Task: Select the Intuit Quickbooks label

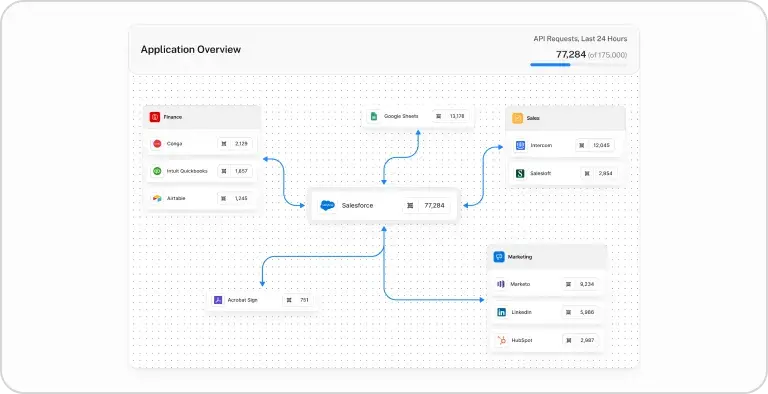Action: (187, 171)
